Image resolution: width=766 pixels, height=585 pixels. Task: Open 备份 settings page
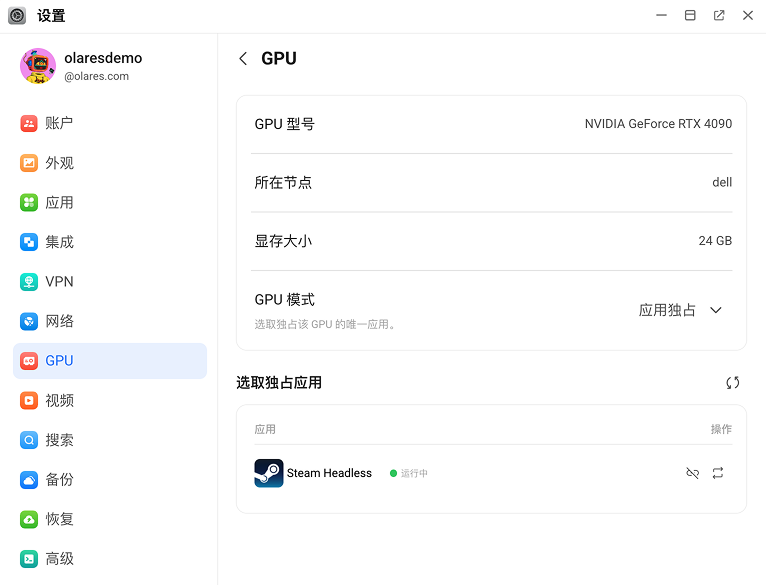coord(110,479)
